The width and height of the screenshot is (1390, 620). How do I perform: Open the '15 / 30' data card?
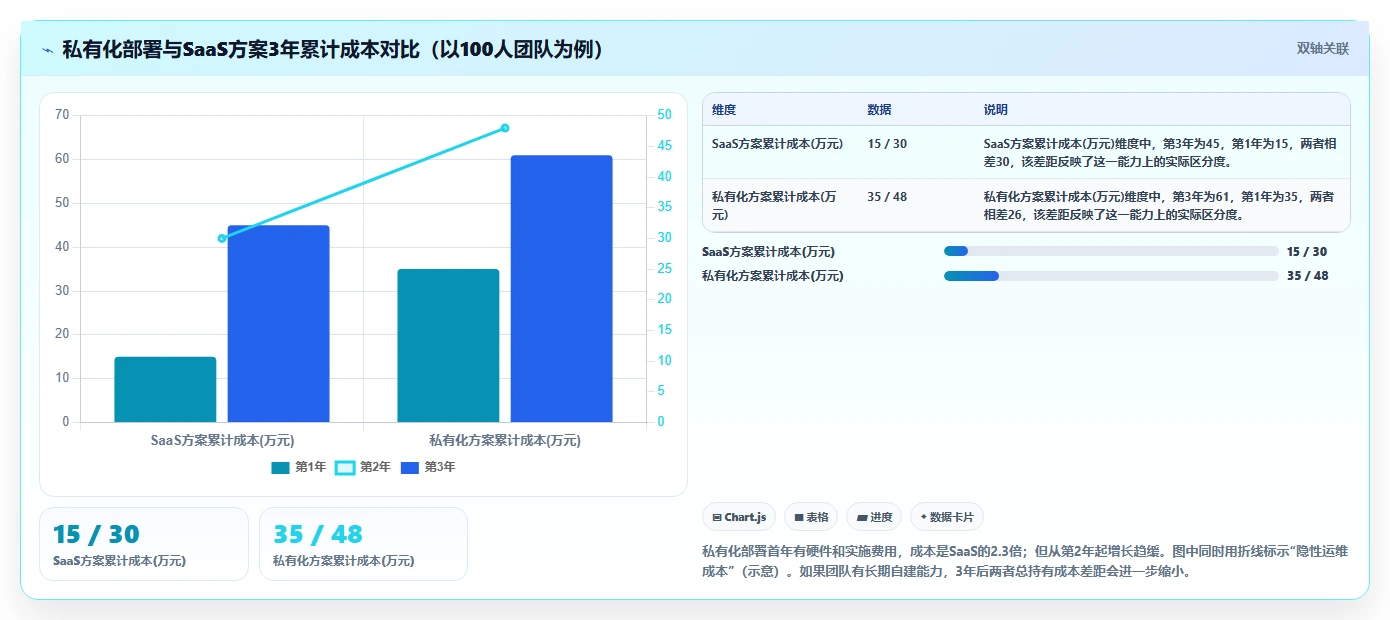click(x=144, y=544)
